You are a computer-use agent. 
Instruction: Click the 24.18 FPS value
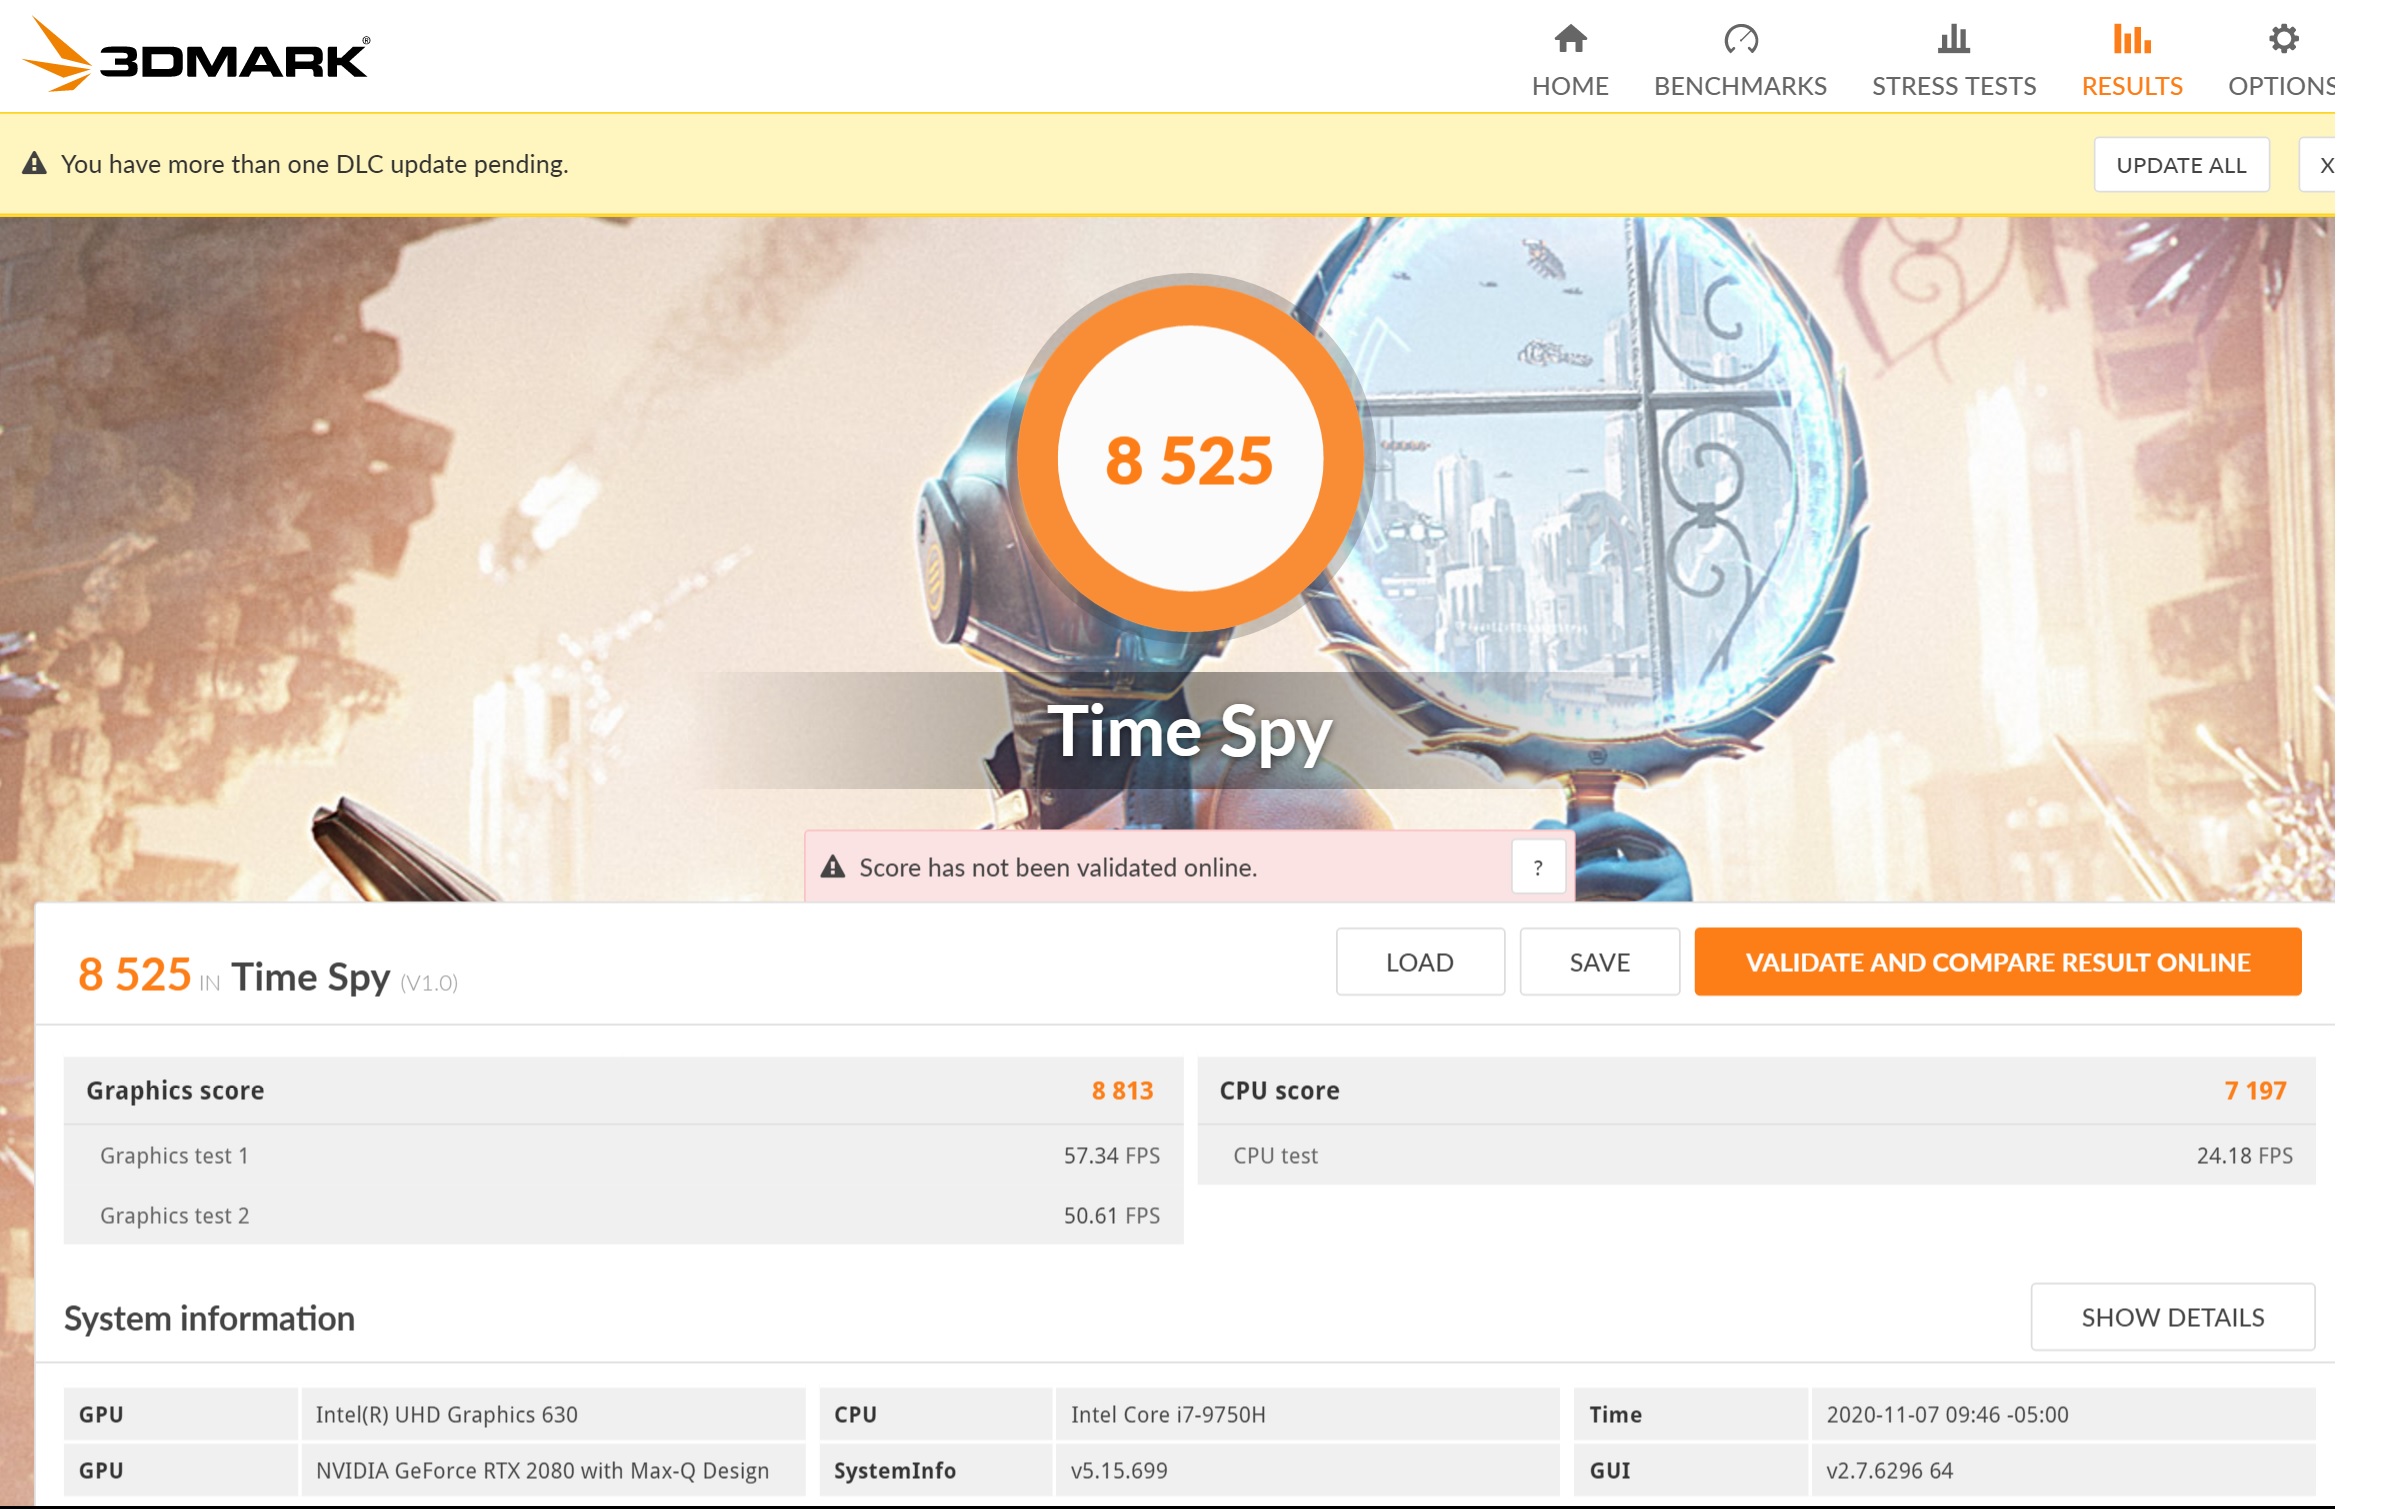[2244, 1155]
